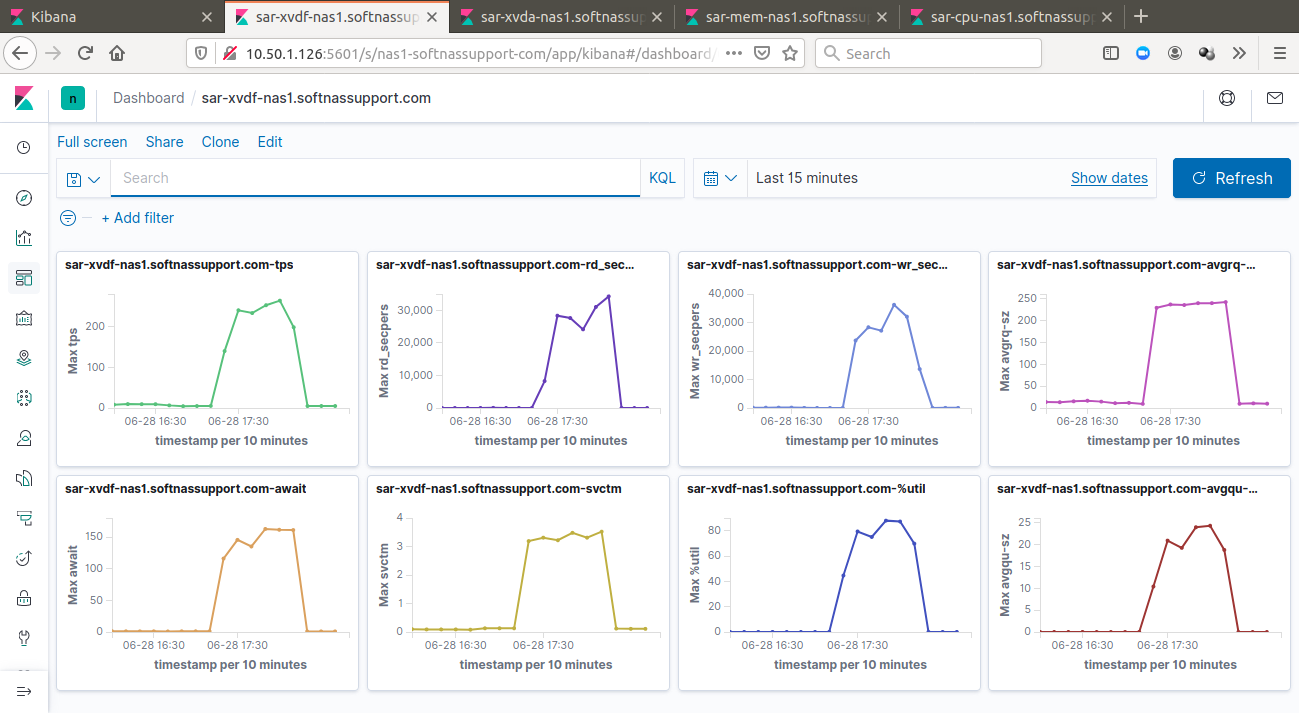Viewport: 1299px width, 713px height.
Task: Expand the Kibana side navigation
Action: (x=24, y=691)
